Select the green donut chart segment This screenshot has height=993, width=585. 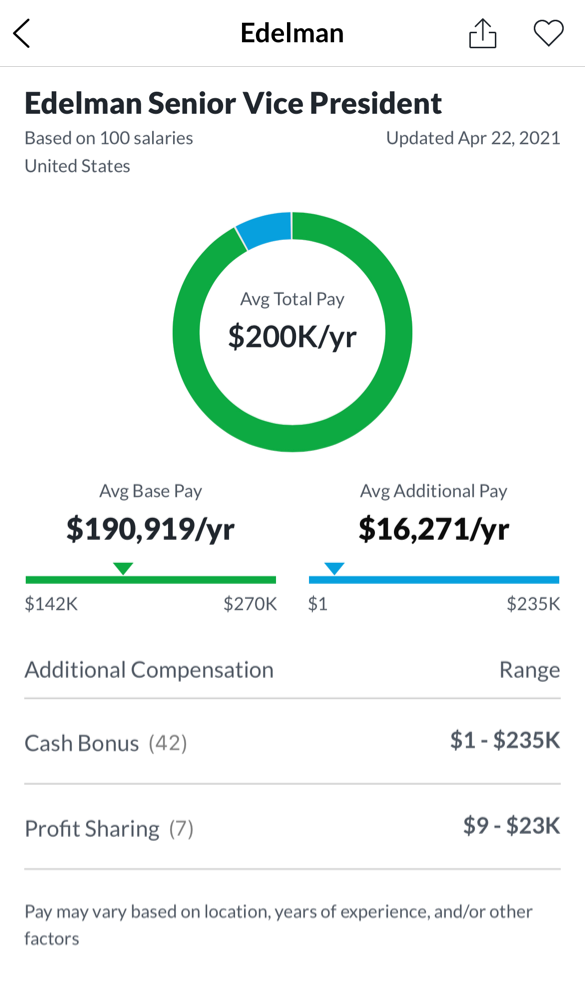(x=292, y=435)
